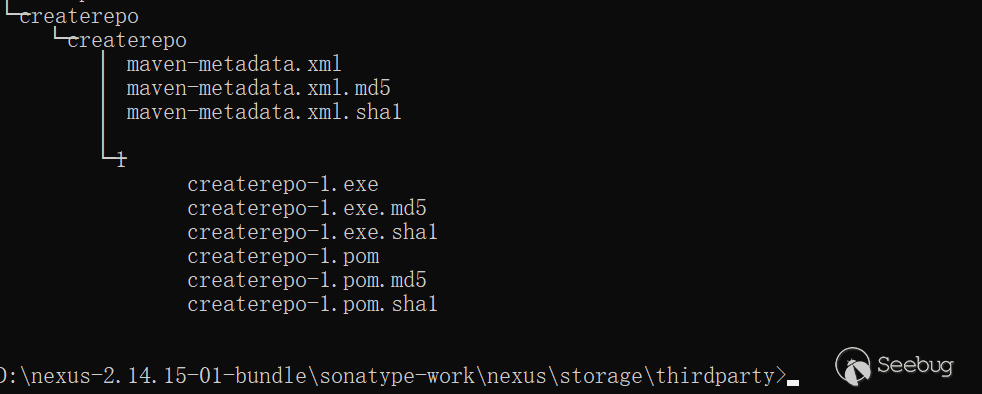Click the storage path segment in prompt
The width and height of the screenshot is (982, 394).
(x=601, y=376)
